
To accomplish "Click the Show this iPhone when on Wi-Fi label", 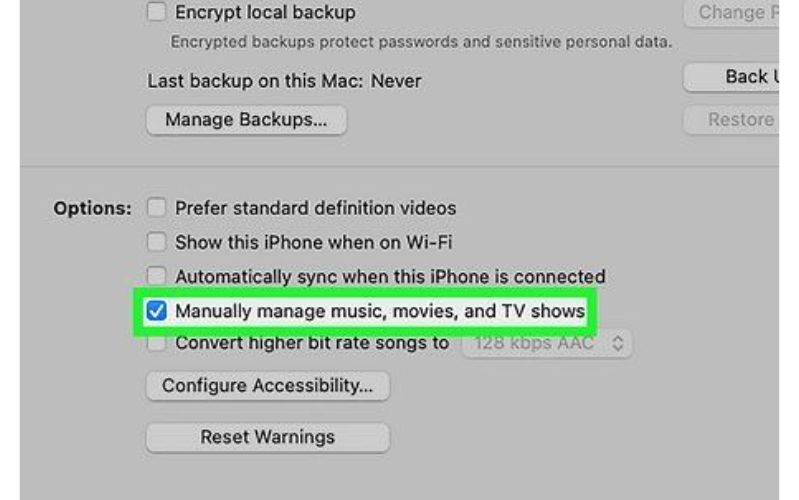I will pyautogui.click(x=314, y=242).
